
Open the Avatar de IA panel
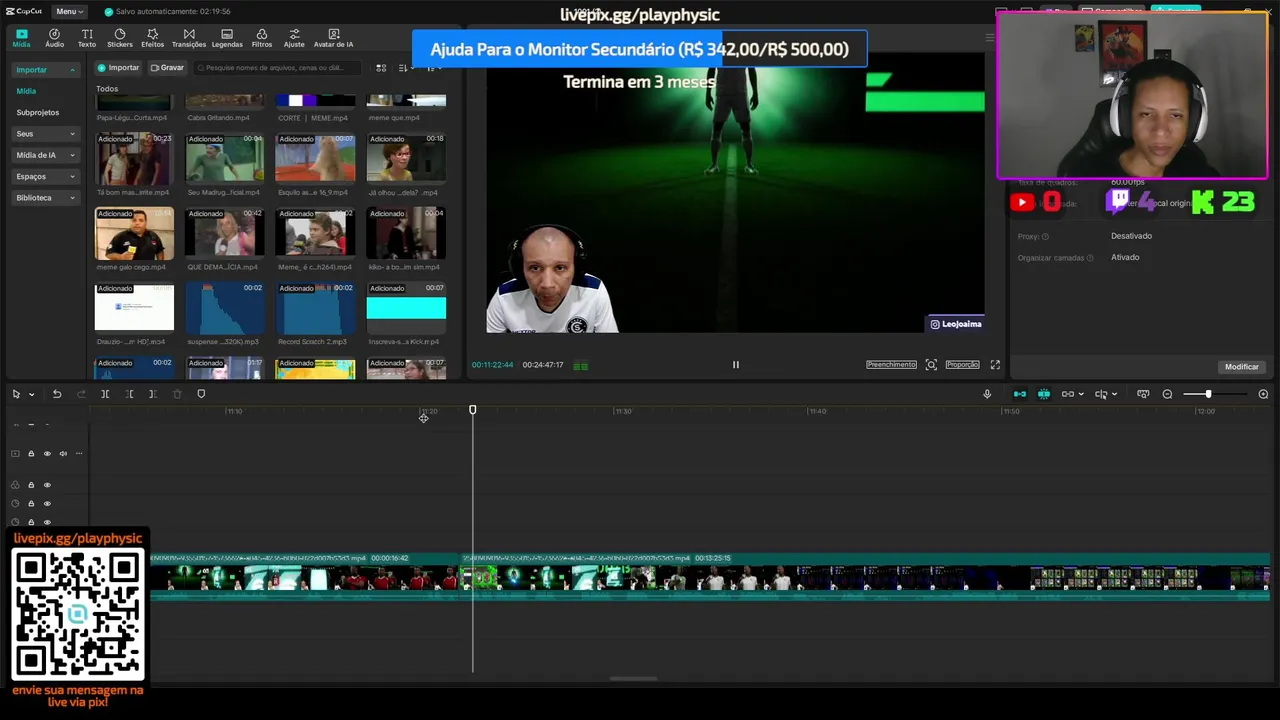point(333,38)
